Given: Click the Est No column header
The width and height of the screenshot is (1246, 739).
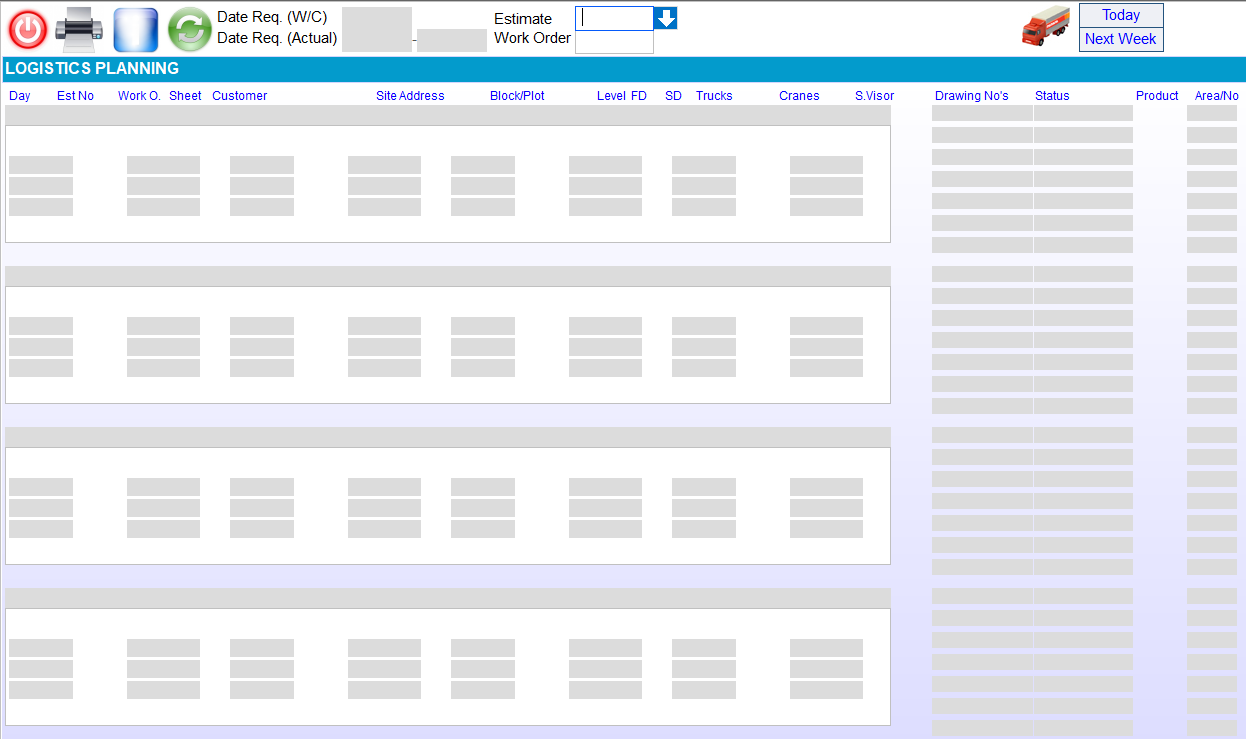Looking at the screenshot, I should click(x=75, y=96).
